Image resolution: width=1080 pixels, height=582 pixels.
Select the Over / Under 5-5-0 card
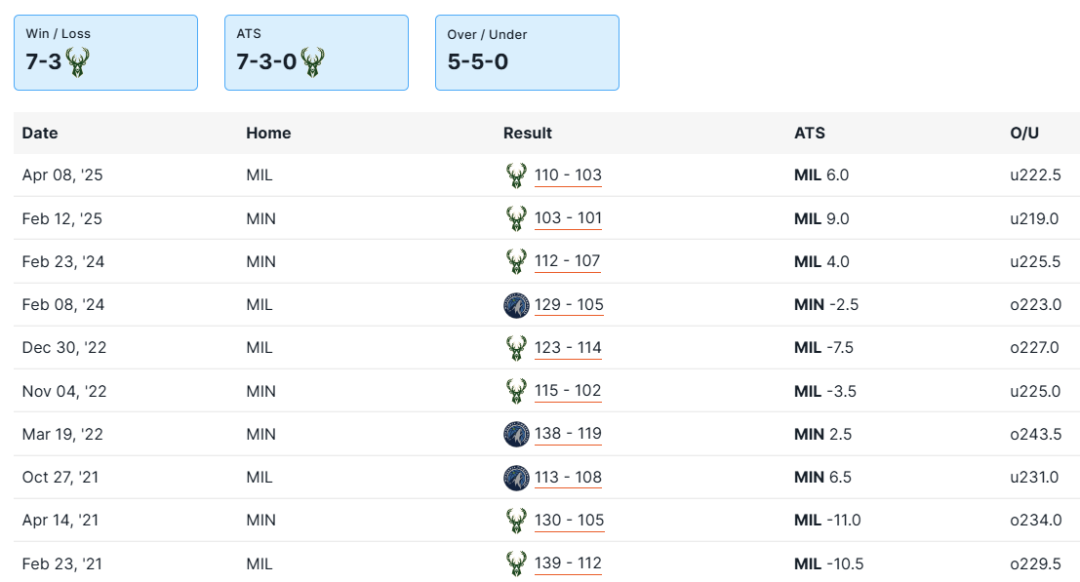click(x=526, y=52)
